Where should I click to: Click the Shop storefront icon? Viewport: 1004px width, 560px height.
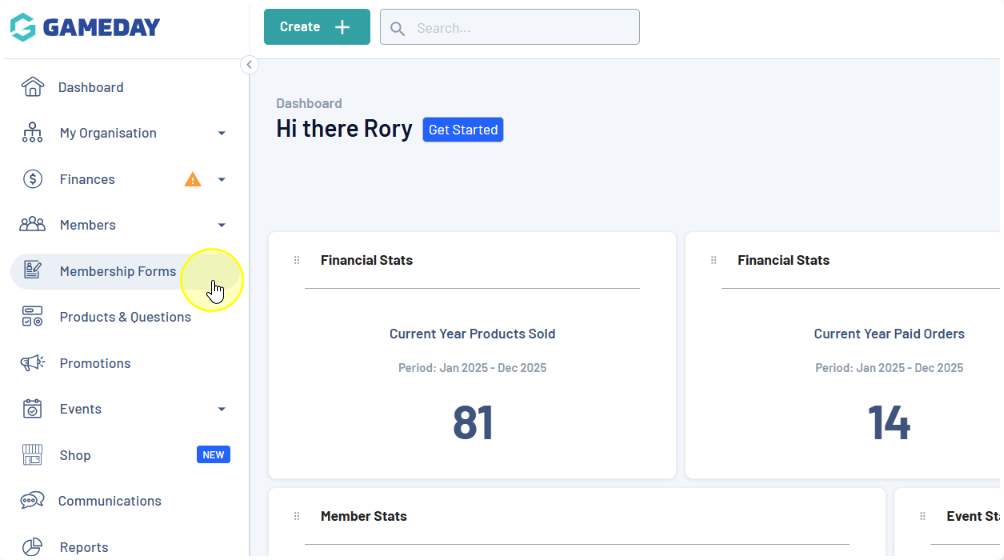(x=33, y=455)
